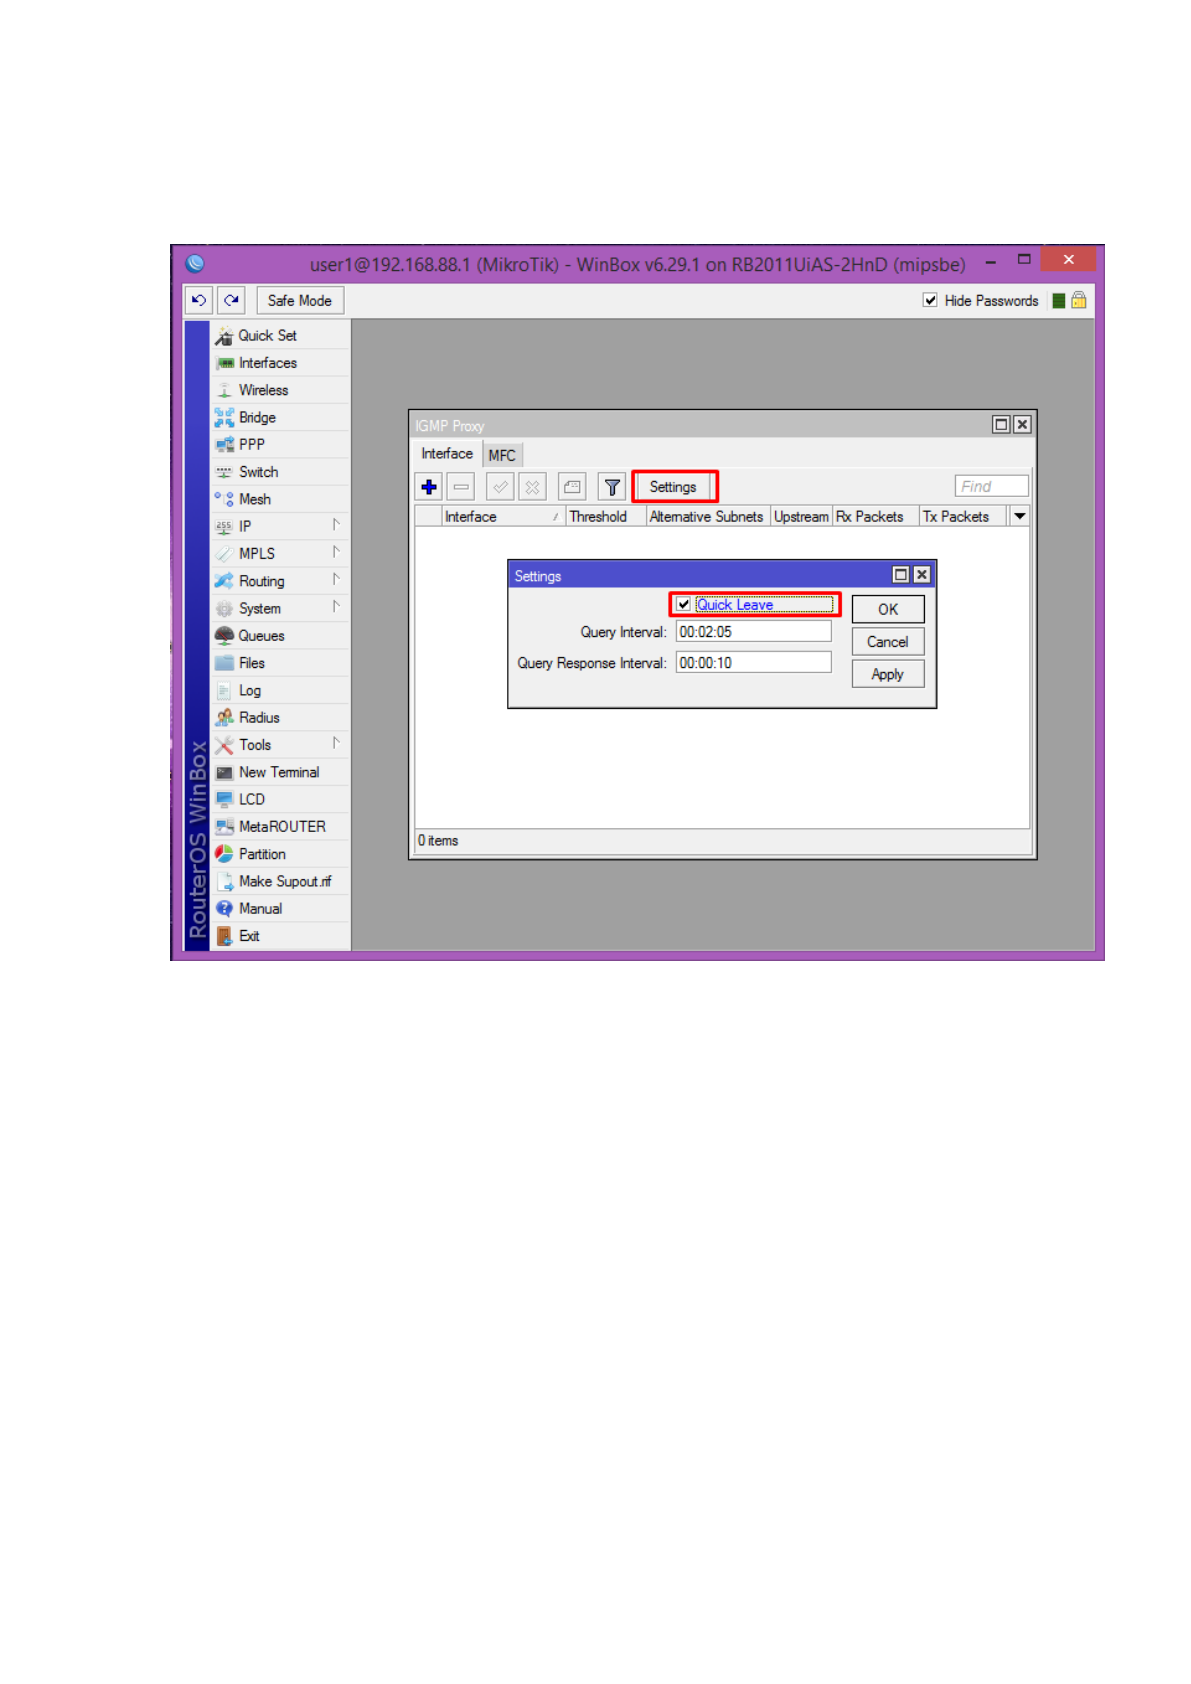Viewport: 1191px width, 1684px height.
Task: Sort by the Upstream column header
Action: (x=801, y=517)
